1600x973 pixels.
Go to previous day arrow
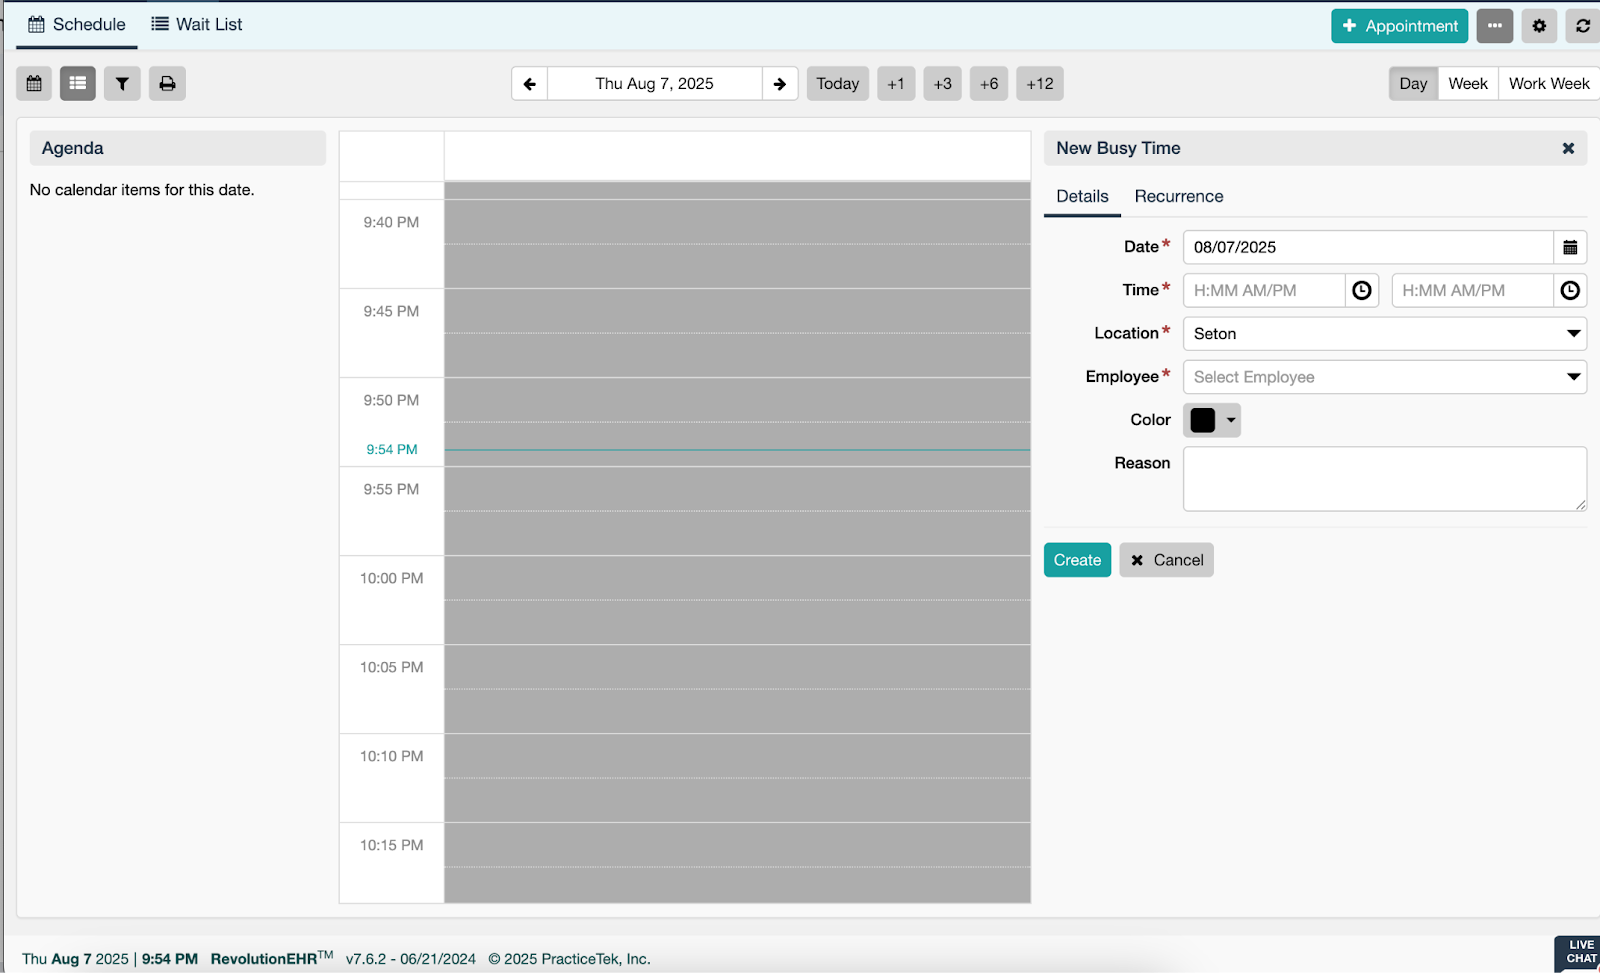click(x=530, y=84)
